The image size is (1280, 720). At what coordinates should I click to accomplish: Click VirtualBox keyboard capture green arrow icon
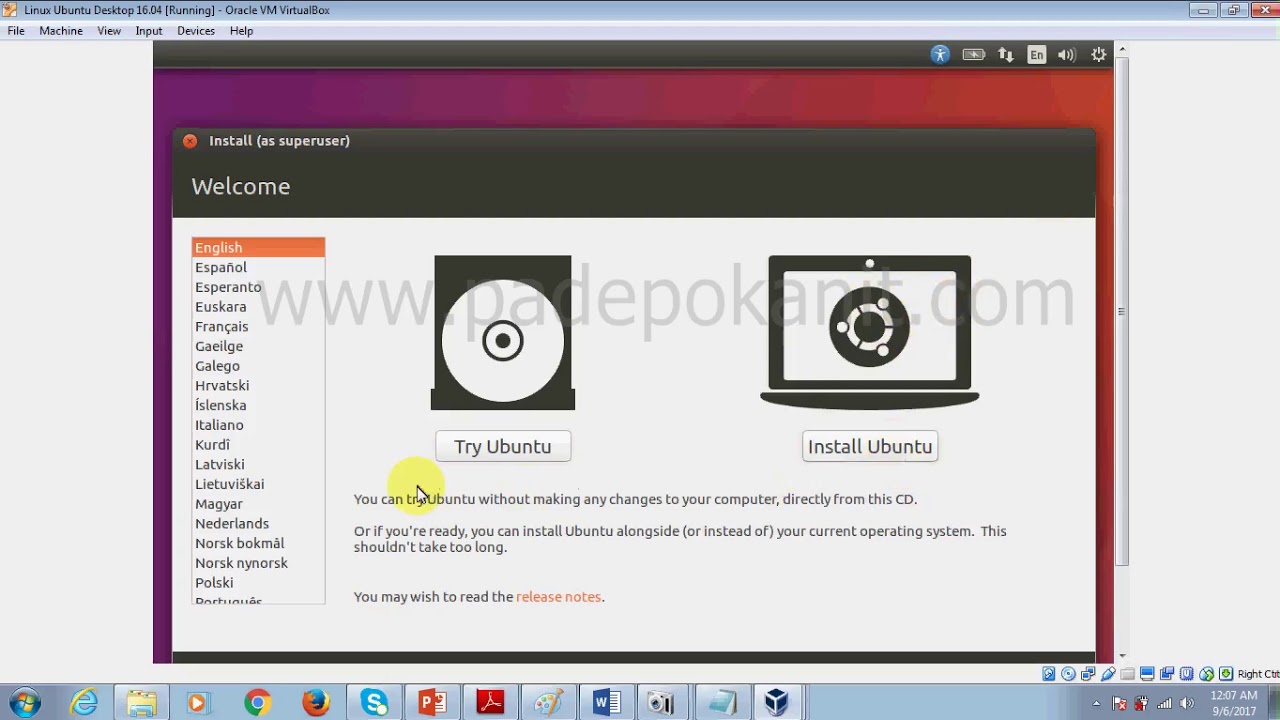pyautogui.click(x=1226, y=674)
